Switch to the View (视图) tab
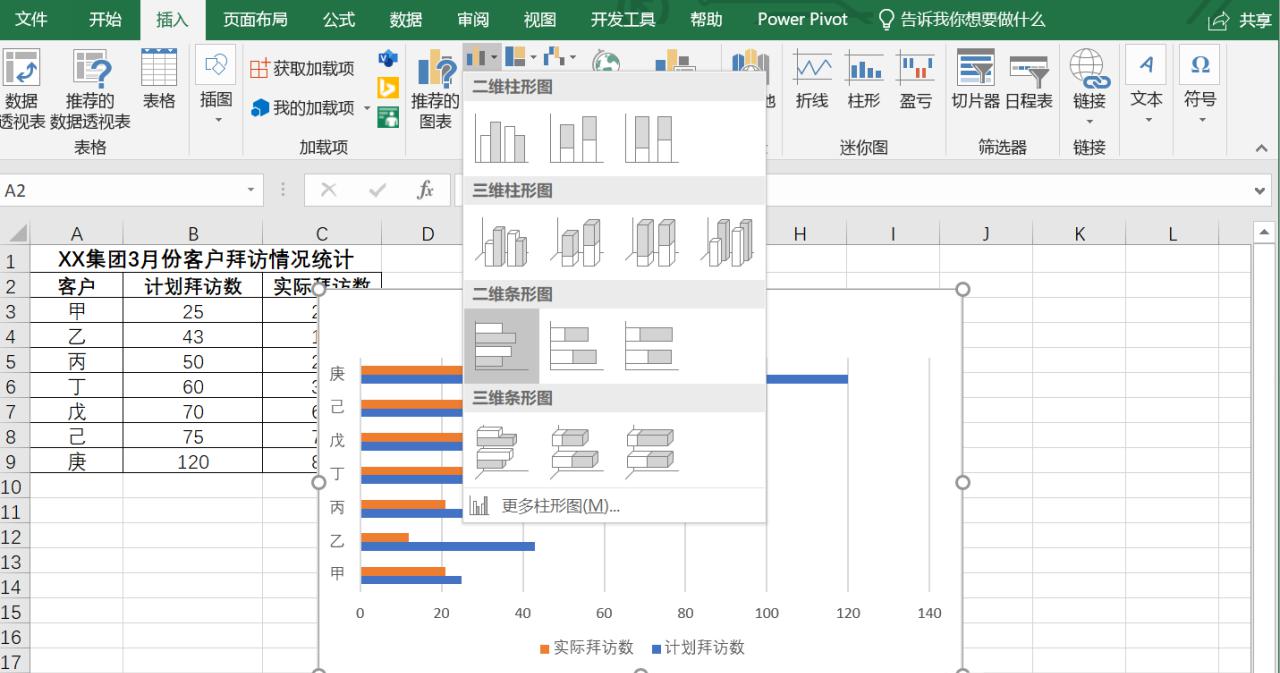 tap(540, 20)
